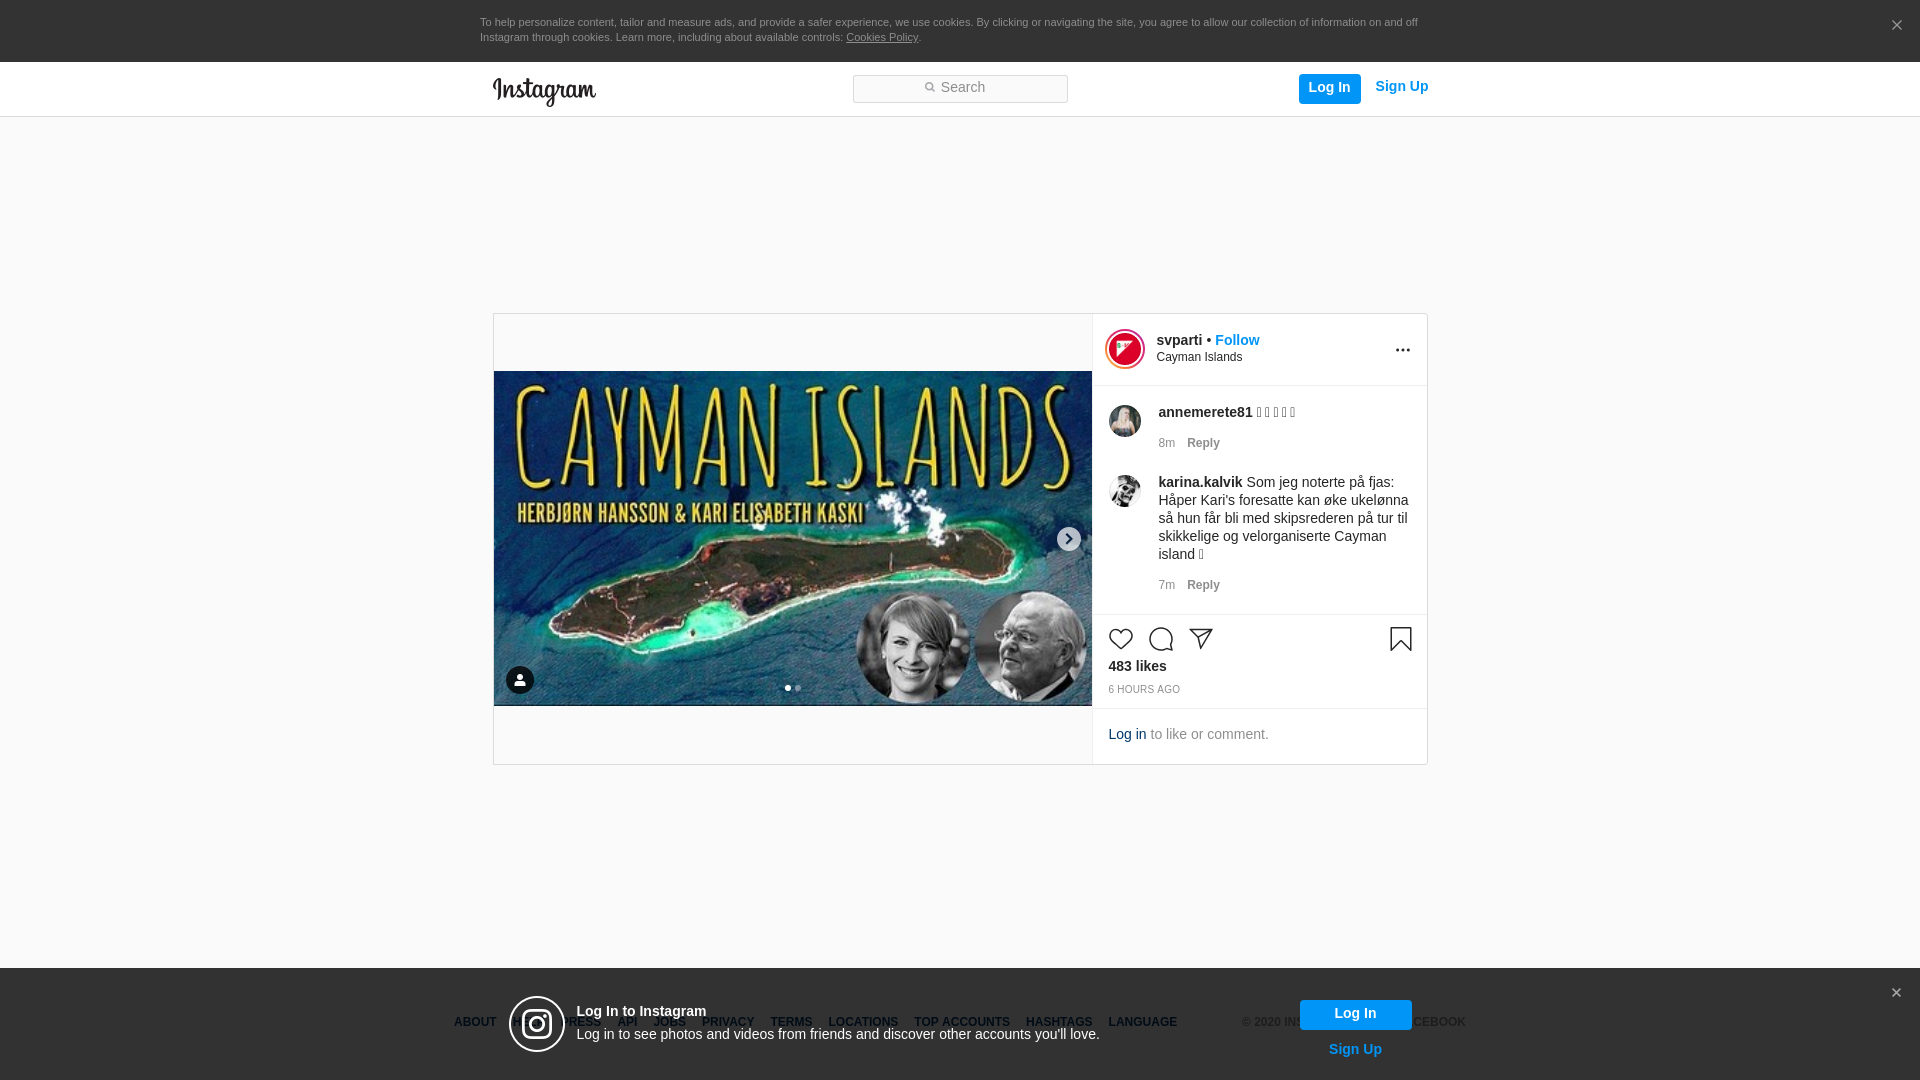Open ABOUT footer link
The image size is (1920, 1080).
tap(475, 1022)
